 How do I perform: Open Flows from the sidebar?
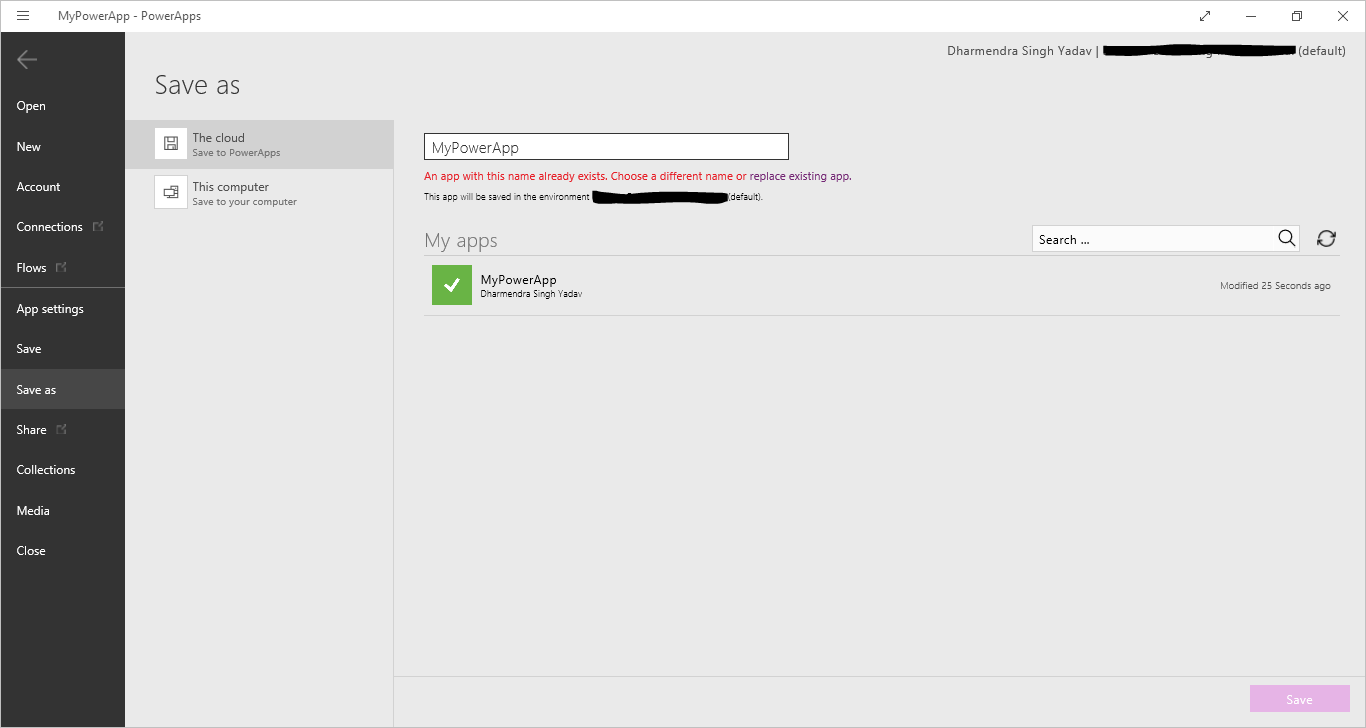[x=62, y=267]
